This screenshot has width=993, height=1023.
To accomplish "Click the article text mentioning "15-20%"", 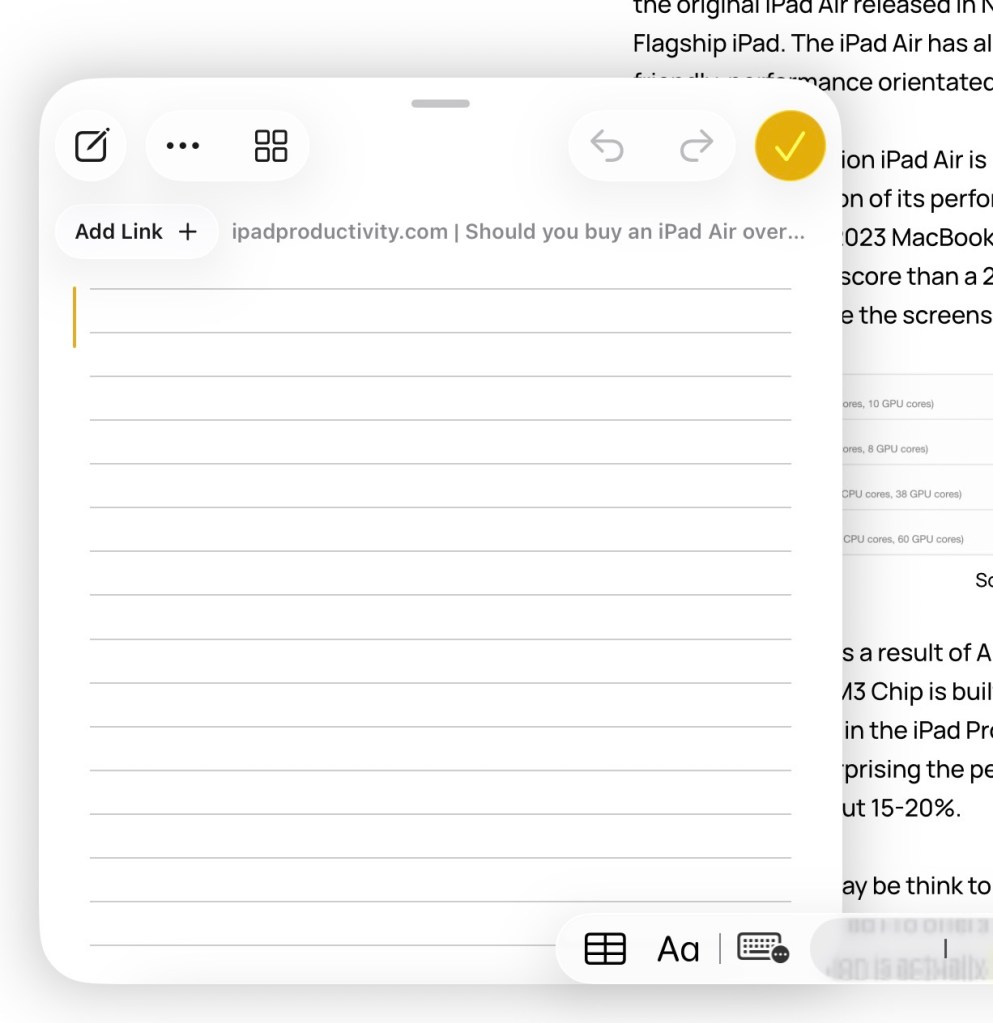I will 900,808.
